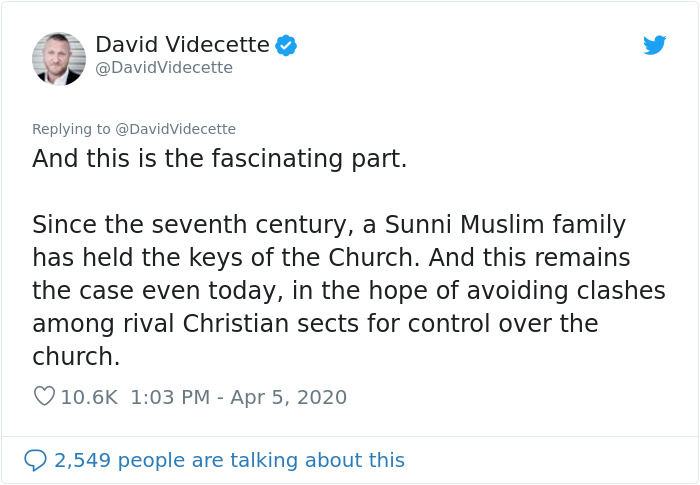The width and height of the screenshot is (700, 485).
Task: Open the David Videcette display name
Action: tap(182, 45)
